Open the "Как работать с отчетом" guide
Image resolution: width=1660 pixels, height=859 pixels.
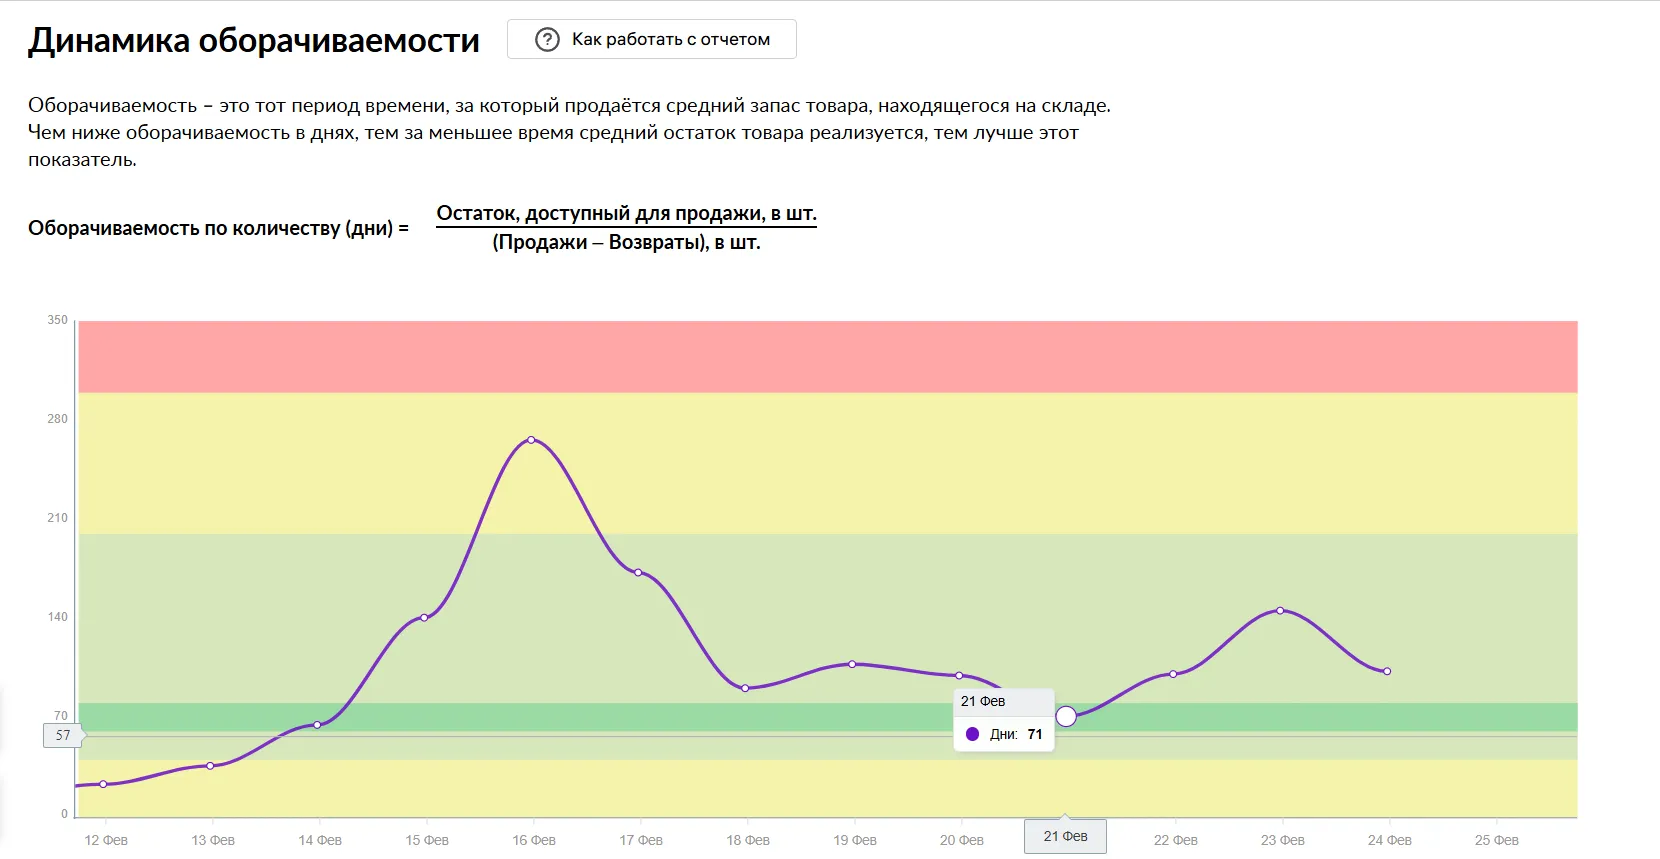(670, 39)
